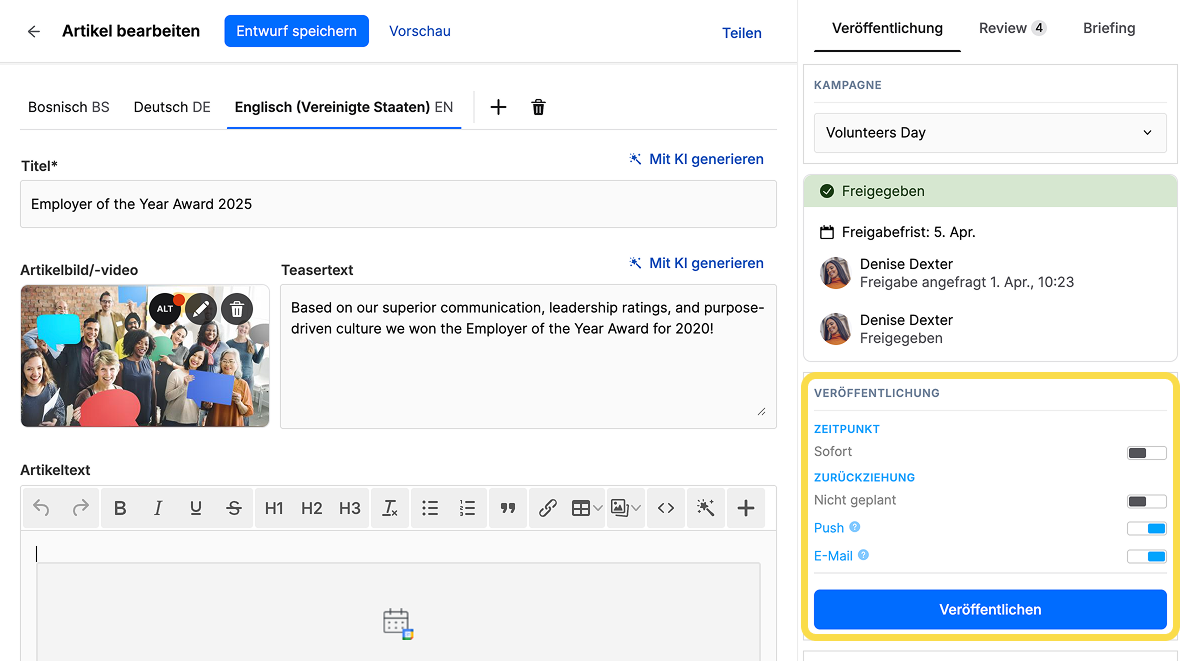Toggle strikethrough formatting

point(234,508)
